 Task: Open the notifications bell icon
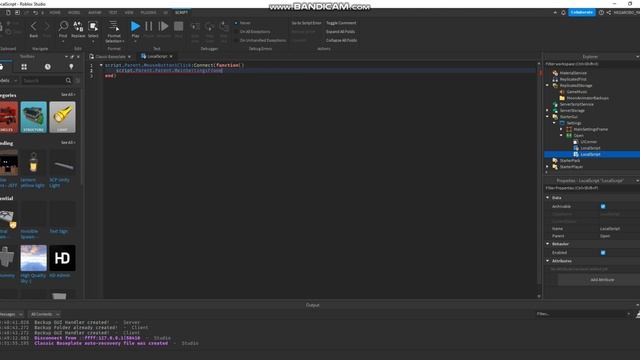pos(564,13)
